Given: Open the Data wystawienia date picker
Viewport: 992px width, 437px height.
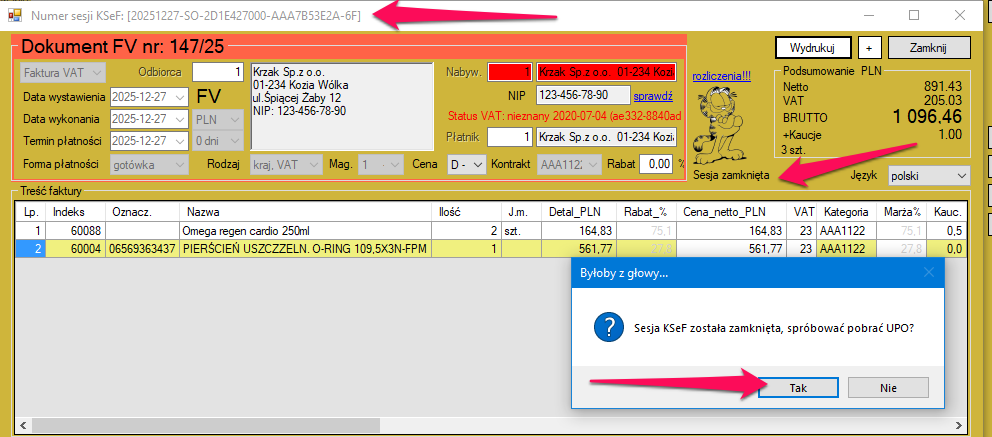Looking at the screenshot, I should click(x=180, y=97).
